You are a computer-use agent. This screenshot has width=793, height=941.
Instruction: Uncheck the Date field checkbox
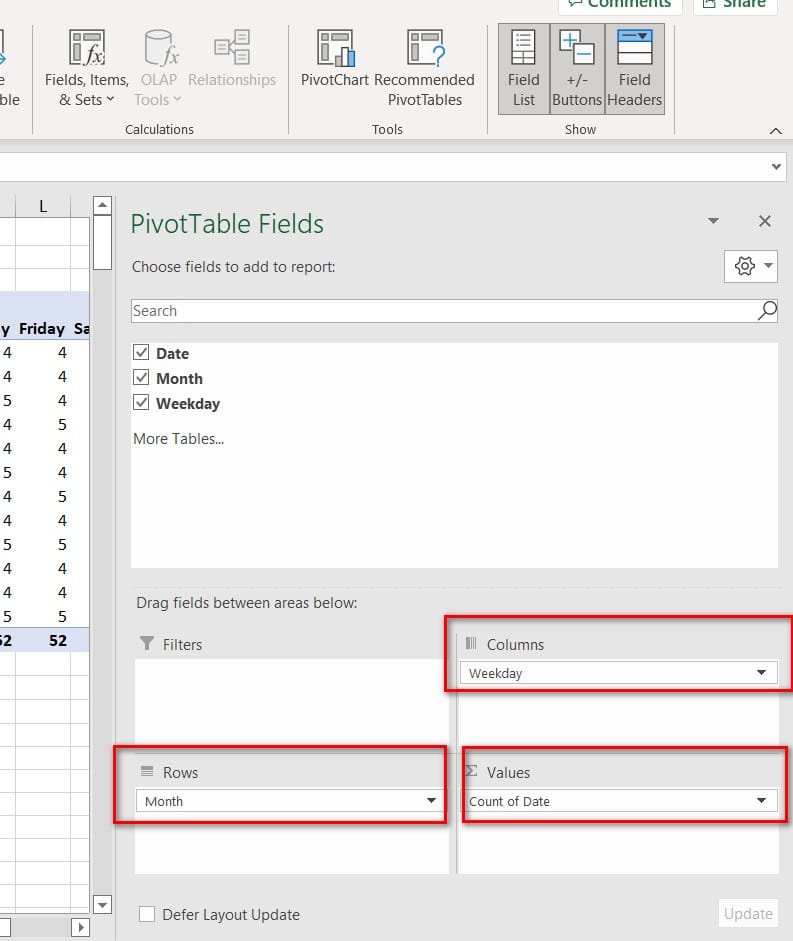[141, 352]
